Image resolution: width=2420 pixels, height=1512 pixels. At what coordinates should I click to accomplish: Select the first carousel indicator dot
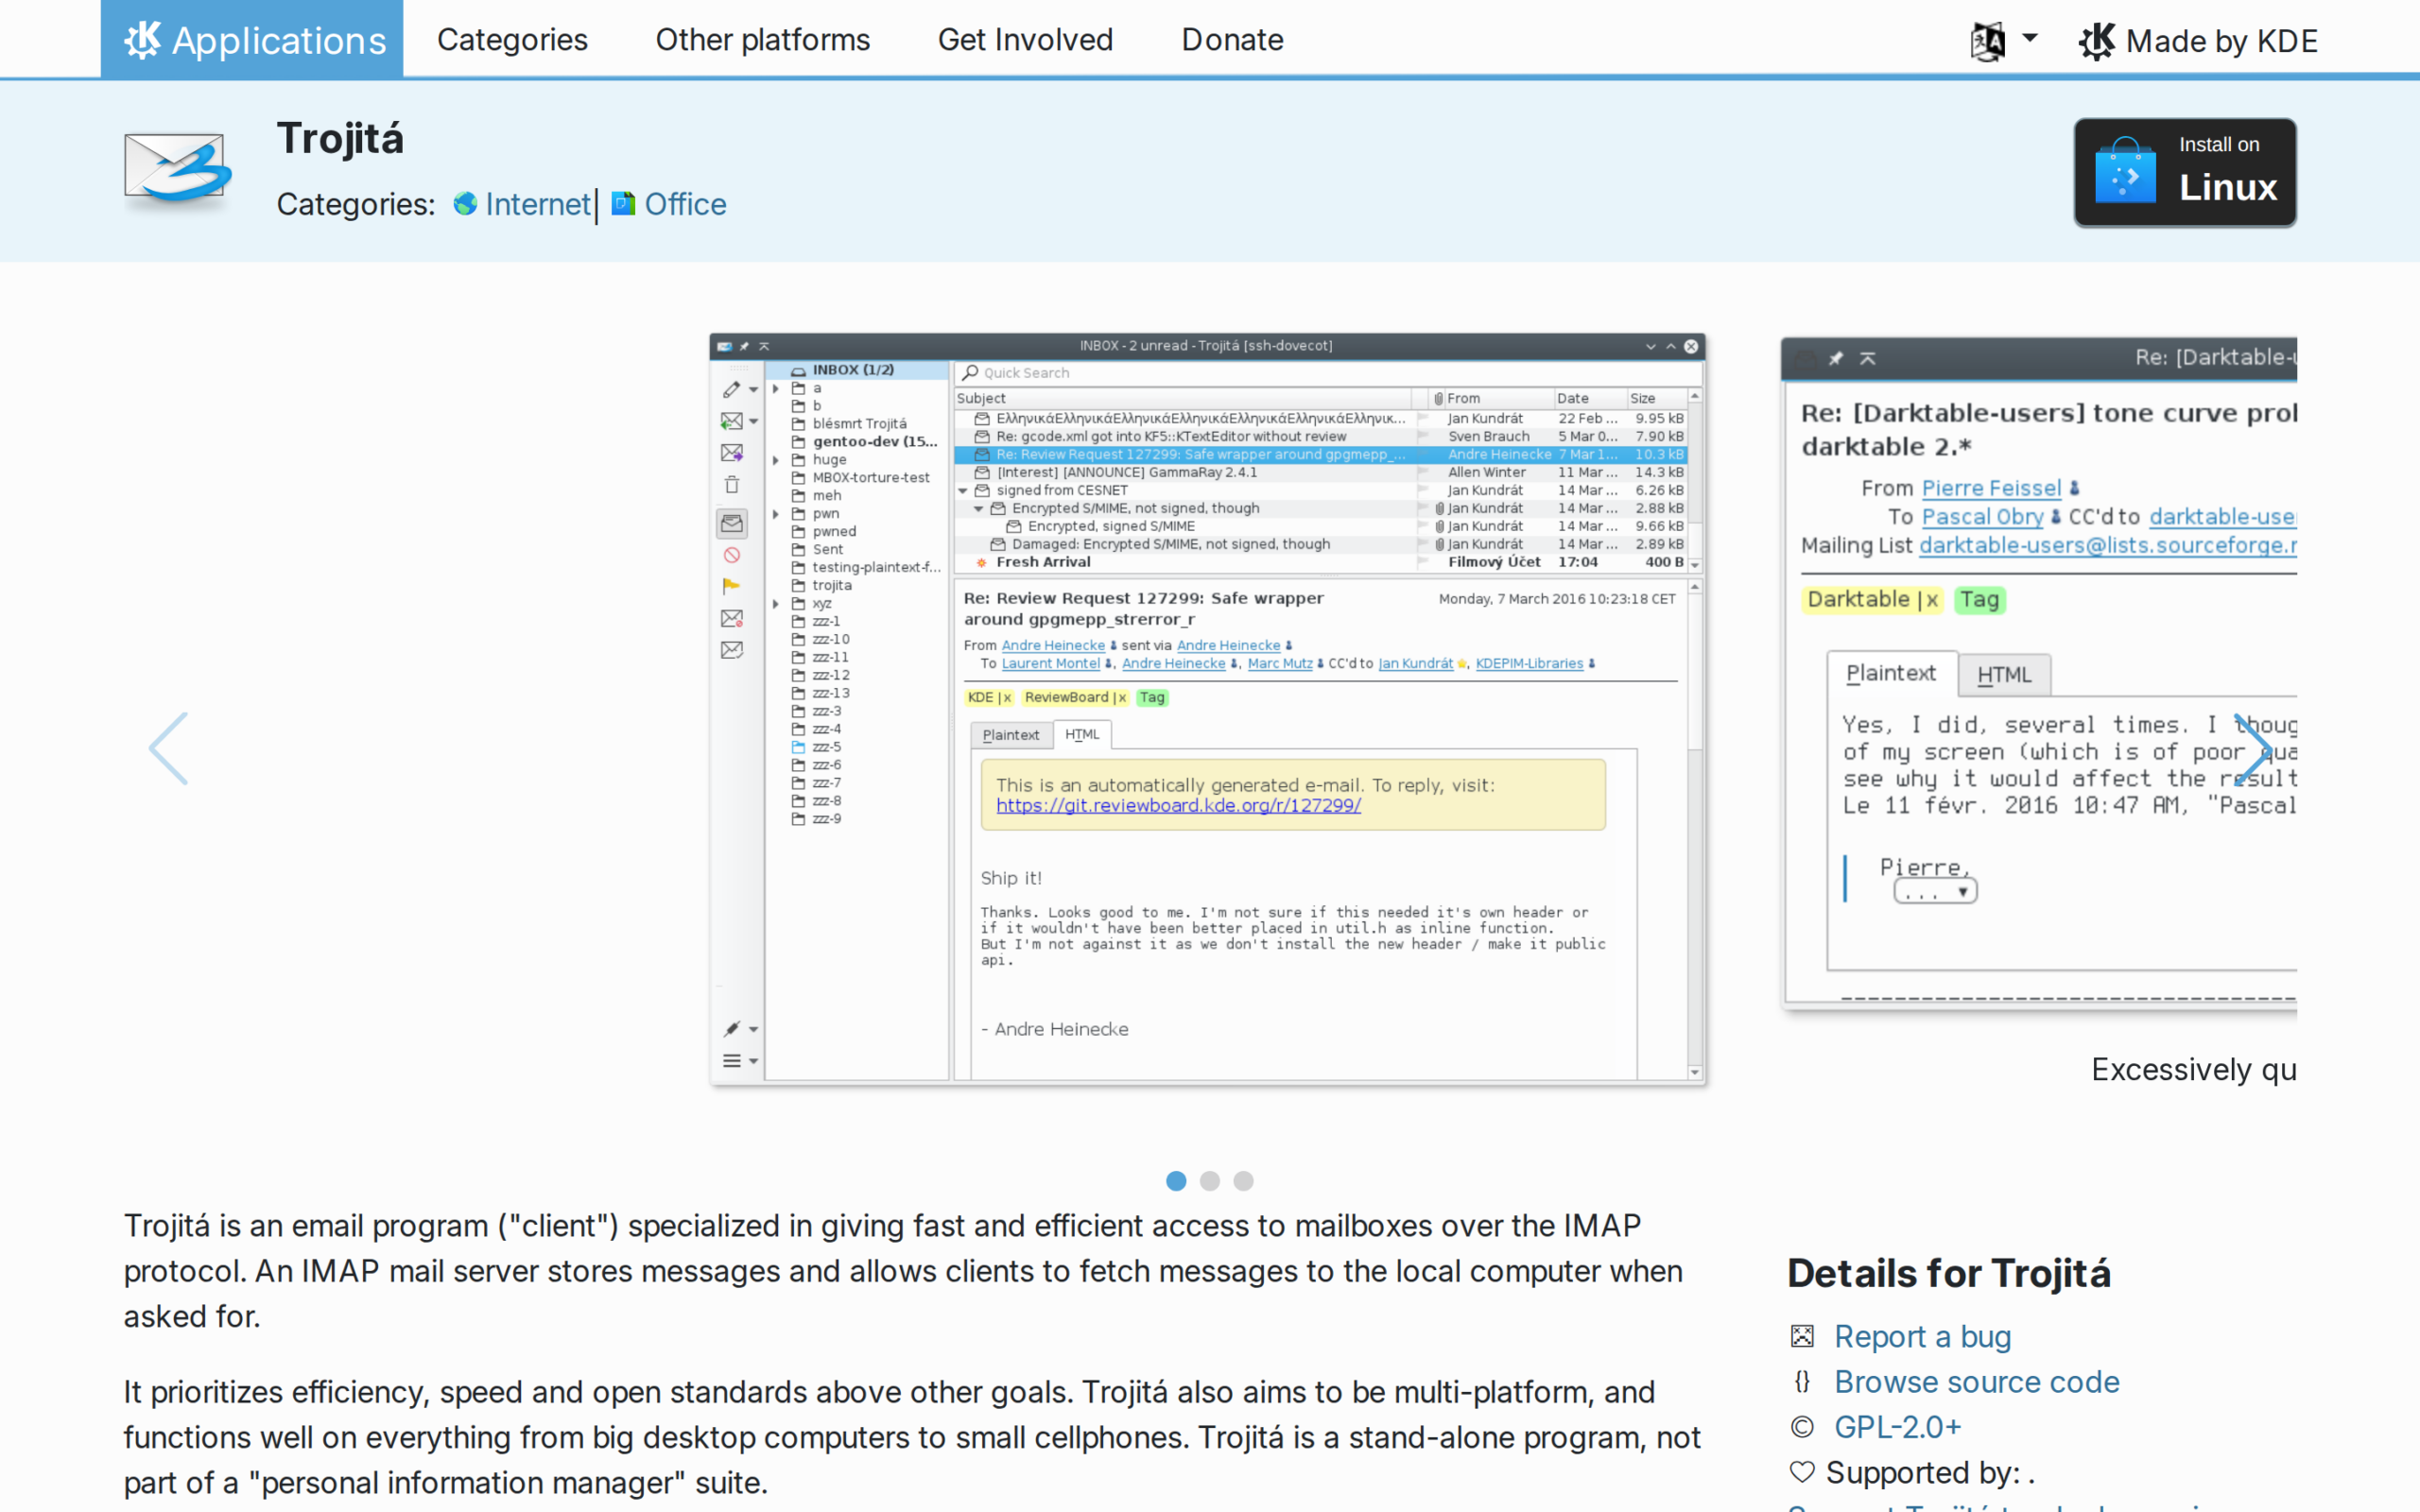click(x=1176, y=1181)
